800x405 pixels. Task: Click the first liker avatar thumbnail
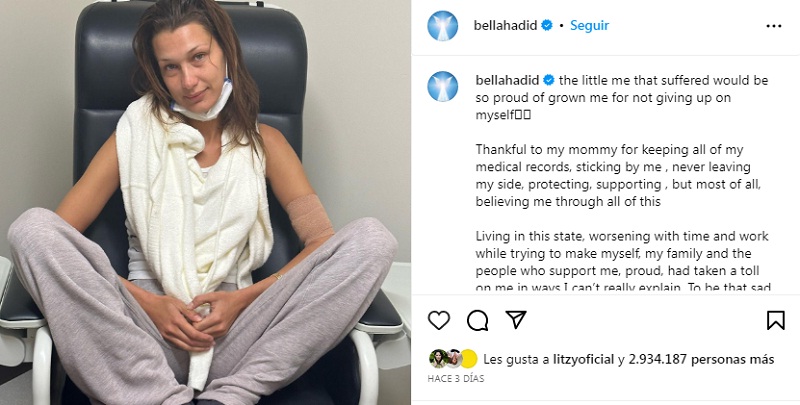pyautogui.click(x=438, y=359)
